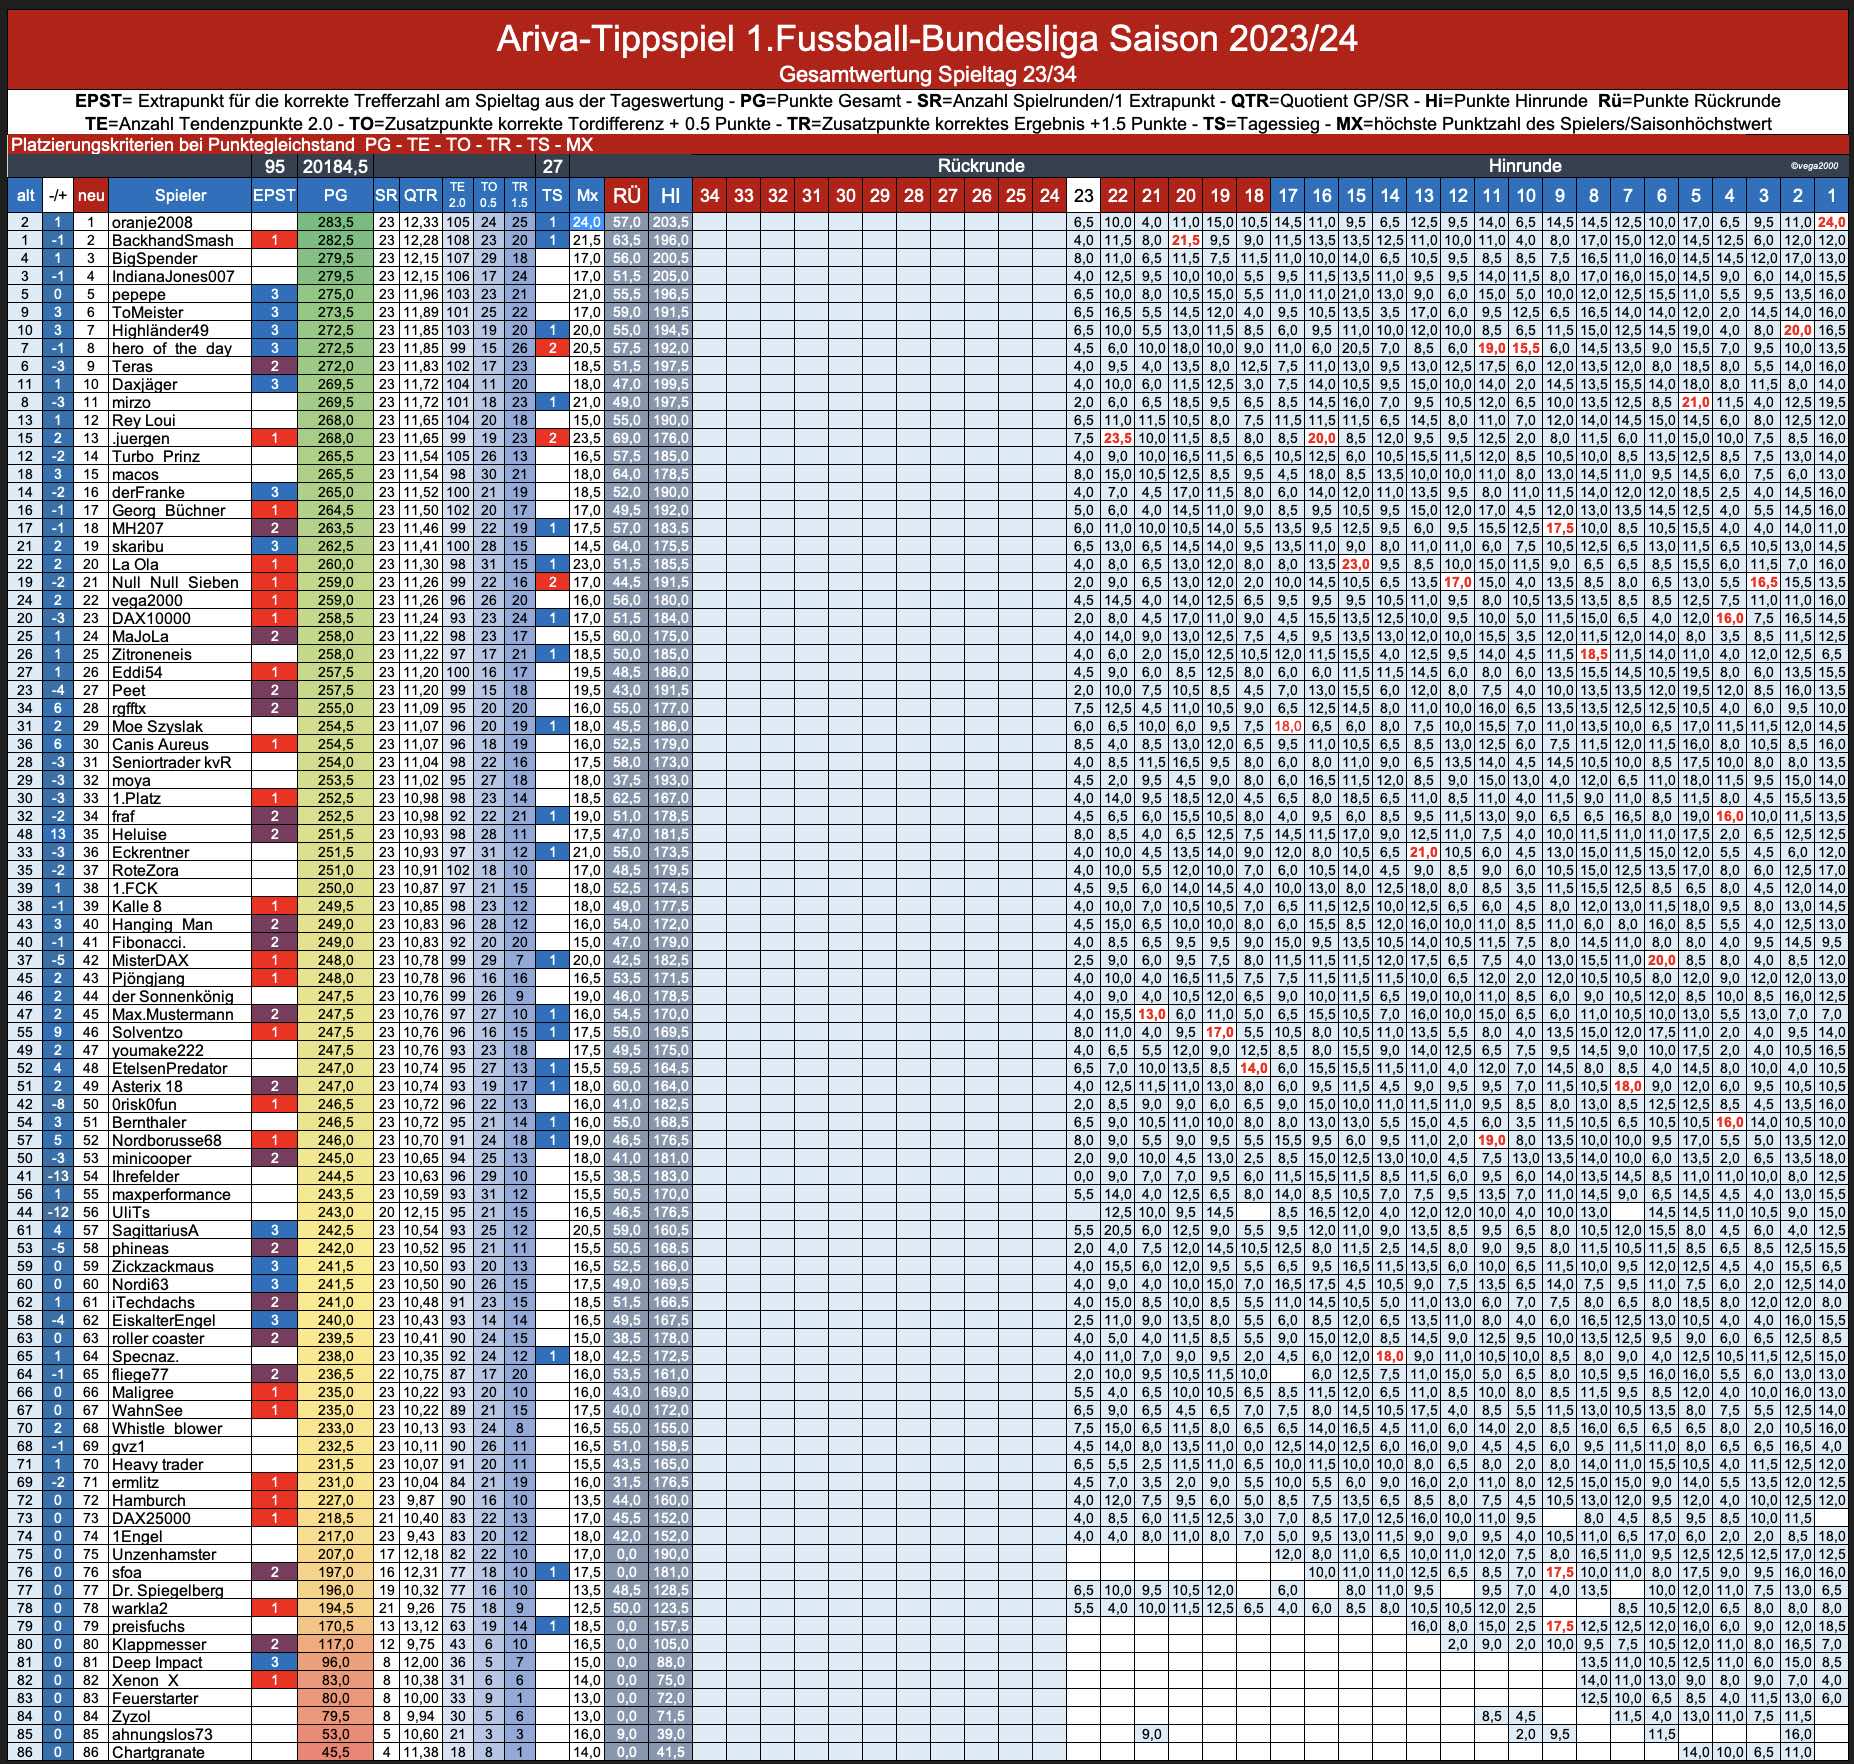The height and width of the screenshot is (1764, 1854).
Task: Select player name 'pepepe'
Action: pyautogui.click(x=139, y=294)
